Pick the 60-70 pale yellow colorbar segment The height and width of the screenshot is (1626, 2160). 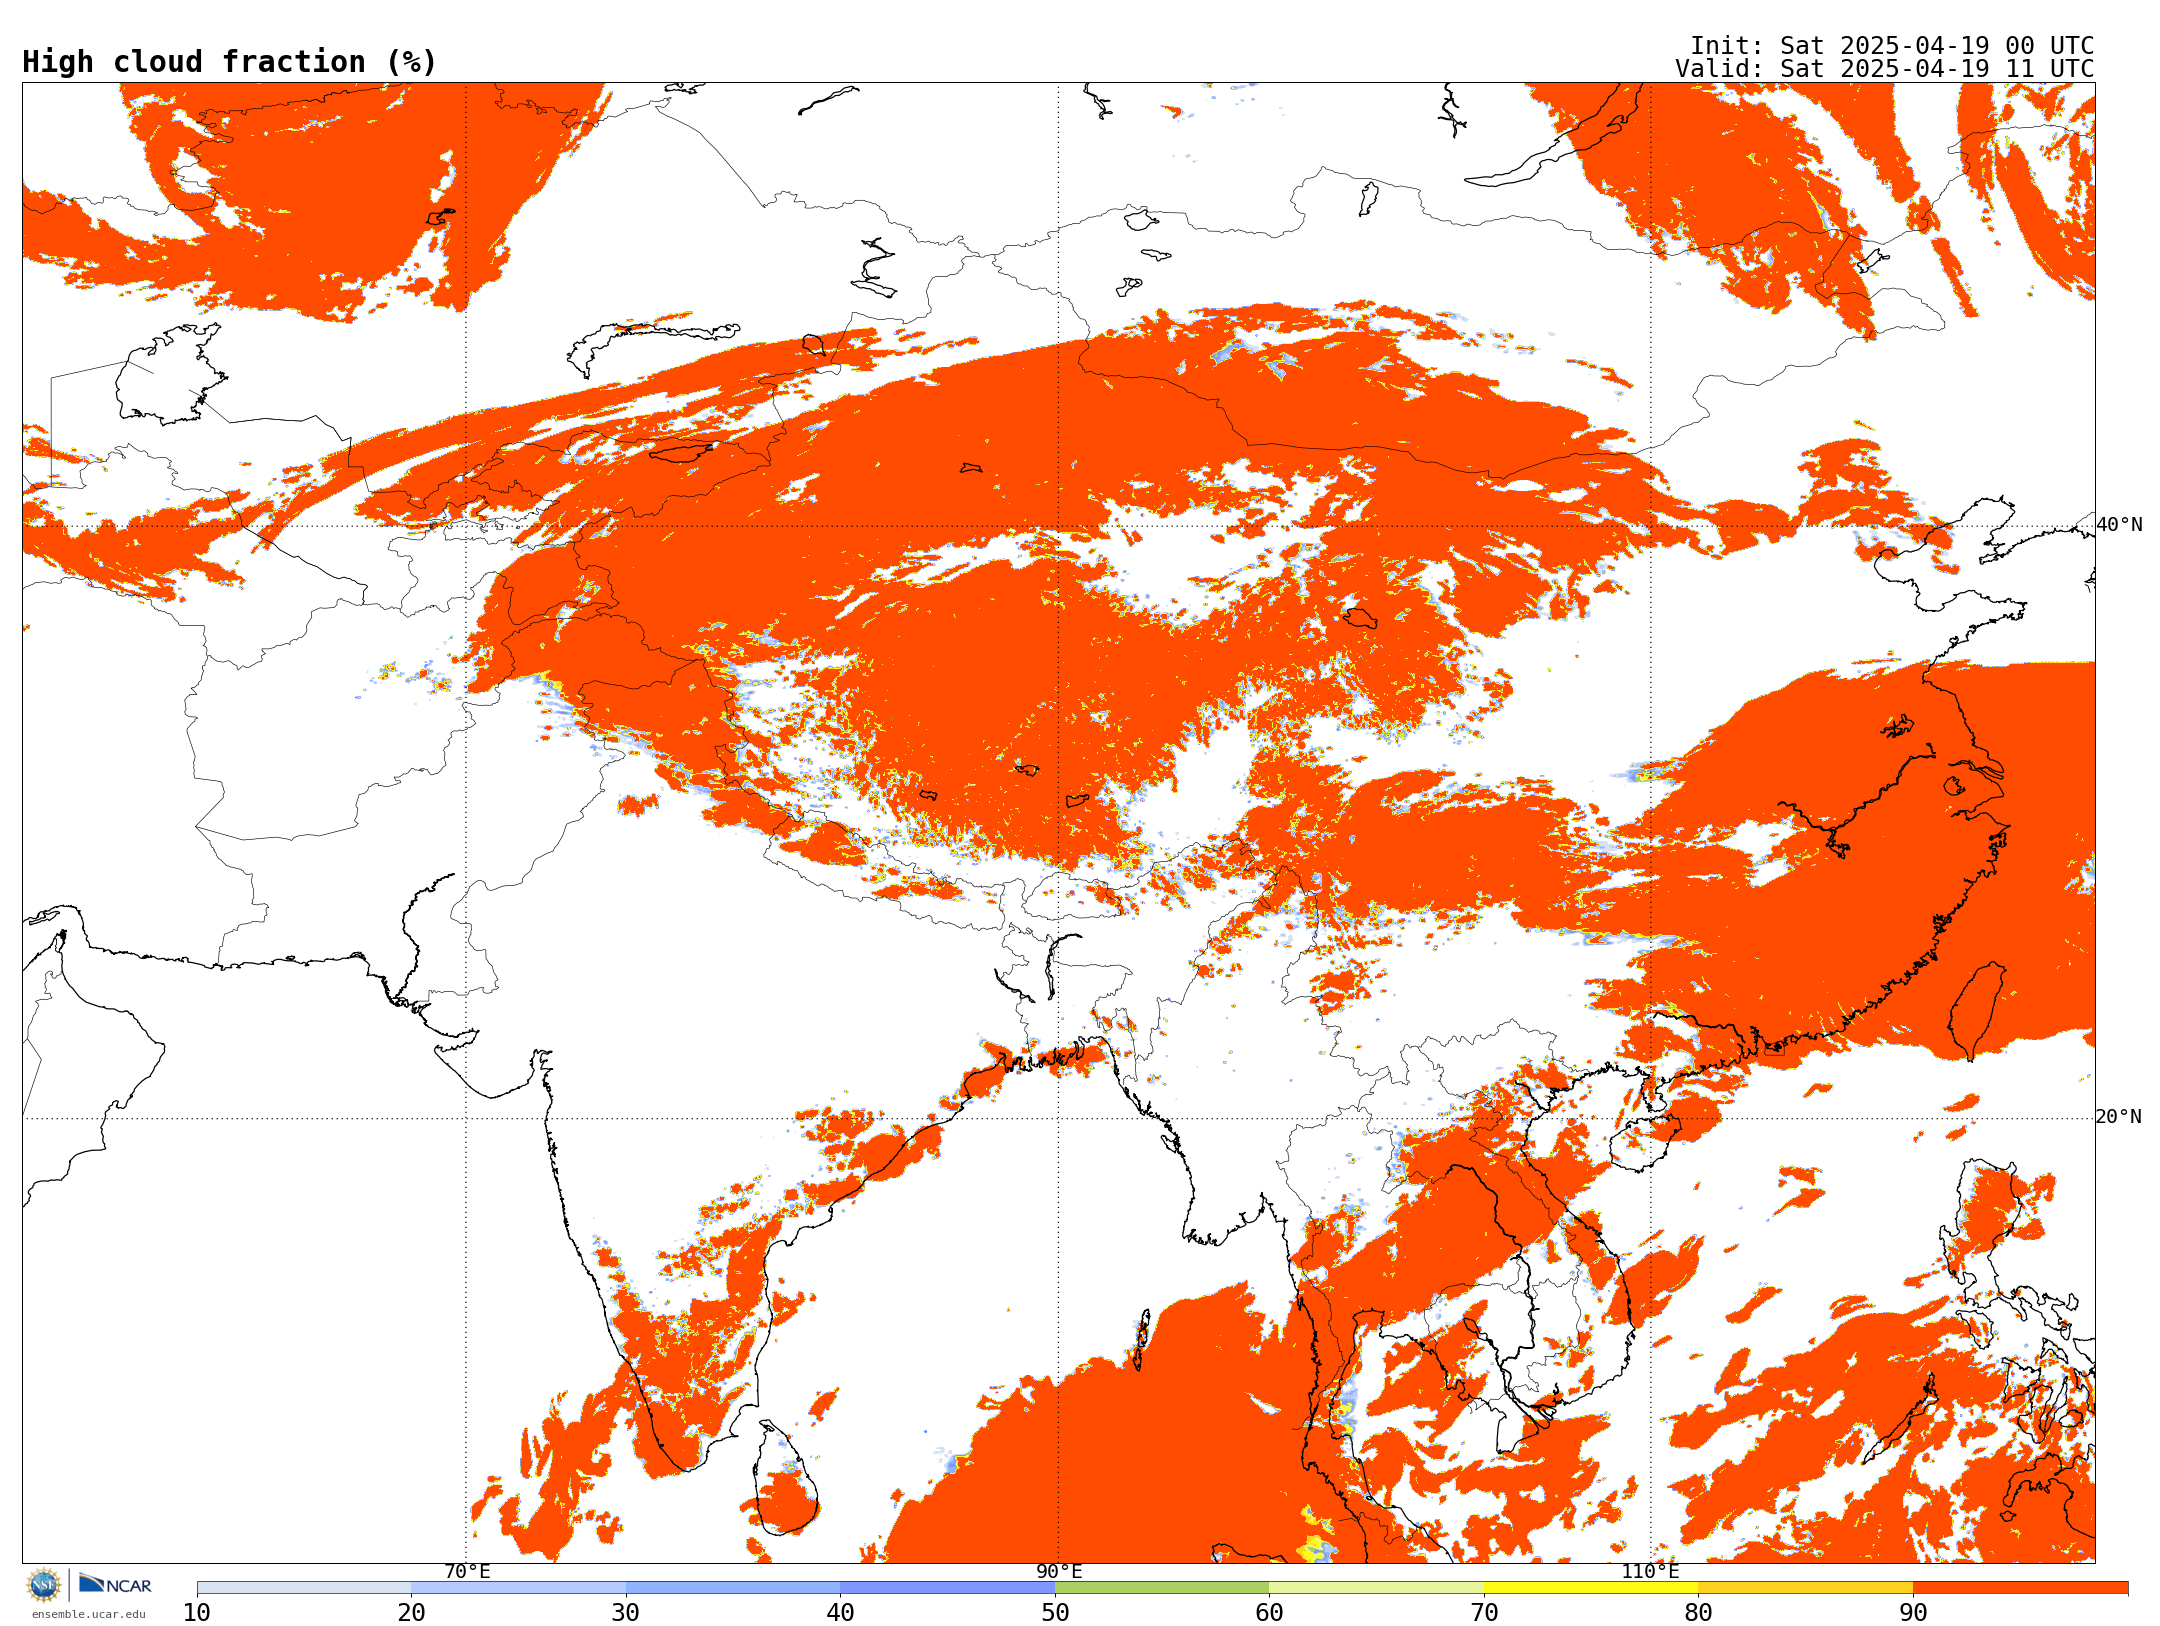pyautogui.click(x=1376, y=1588)
